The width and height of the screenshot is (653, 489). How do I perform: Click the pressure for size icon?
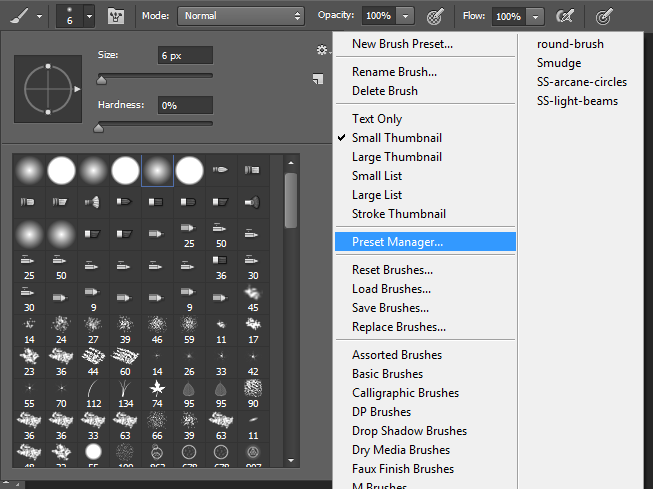pyautogui.click(x=604, y=16)
